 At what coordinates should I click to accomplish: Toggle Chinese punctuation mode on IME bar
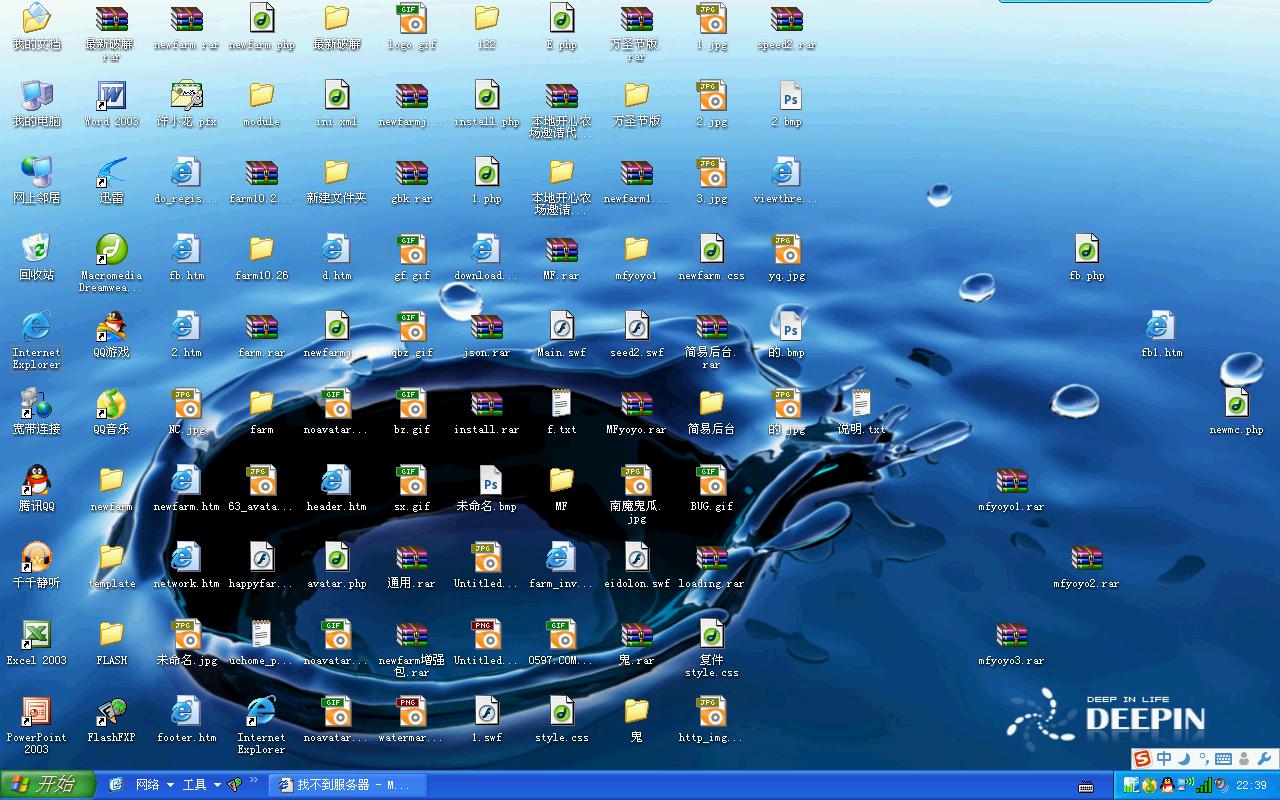pos(1203,759)
